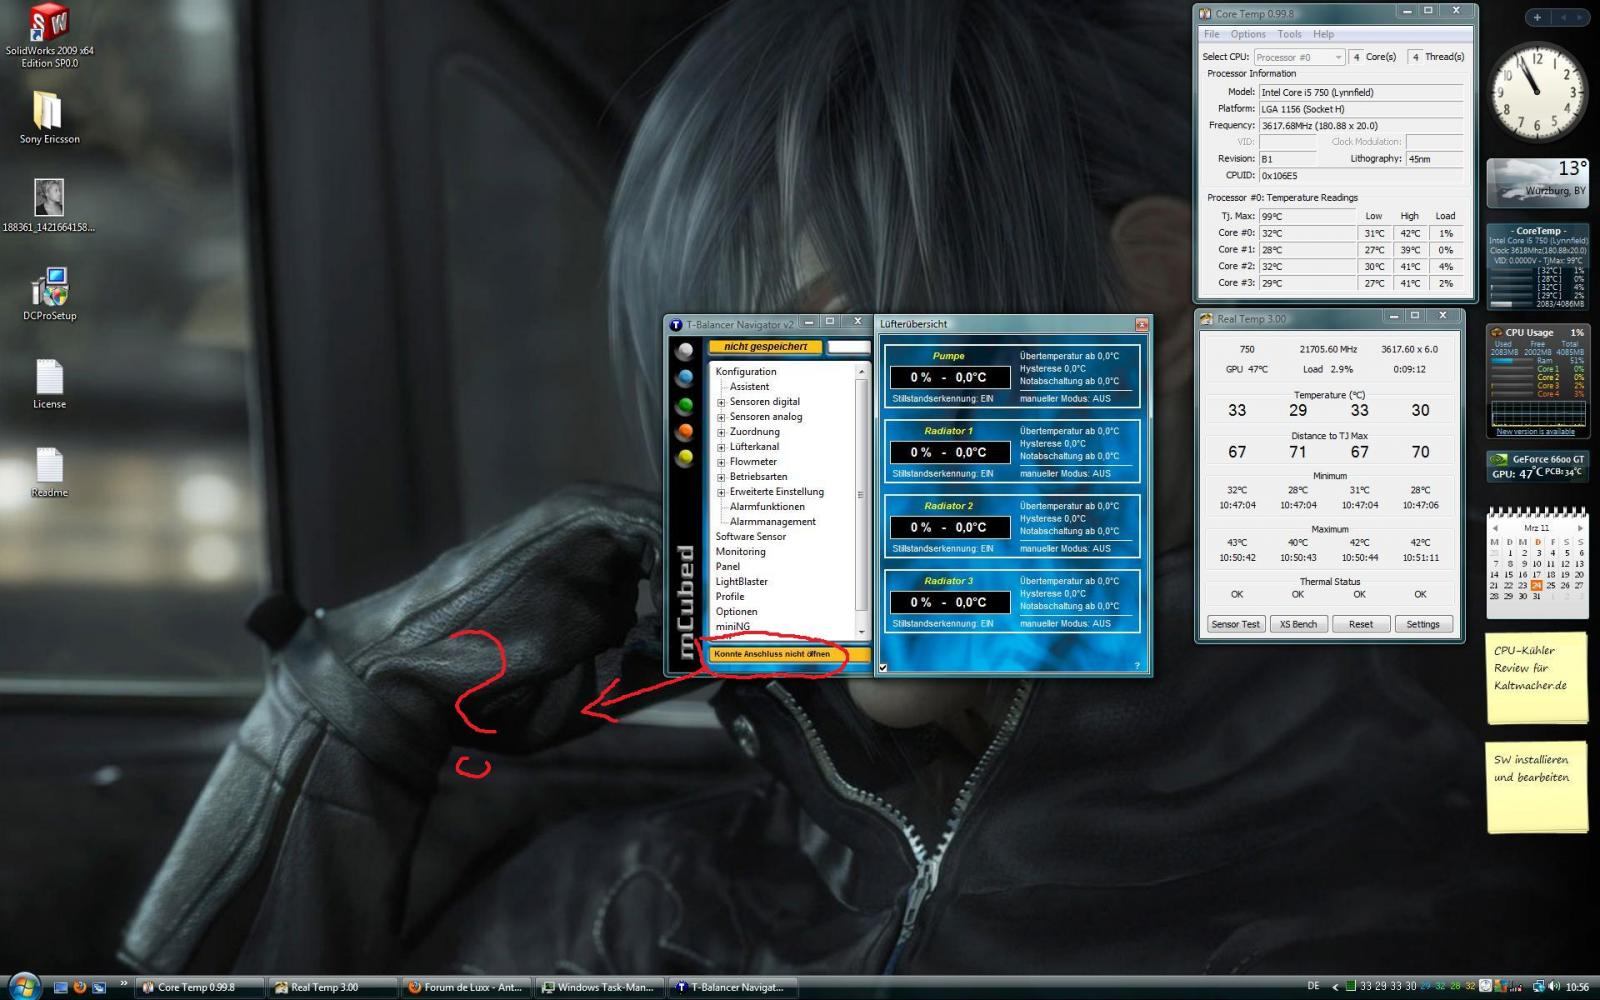
Task: Expand the Sensoren digital tree node
Action: tap(721, 402)
